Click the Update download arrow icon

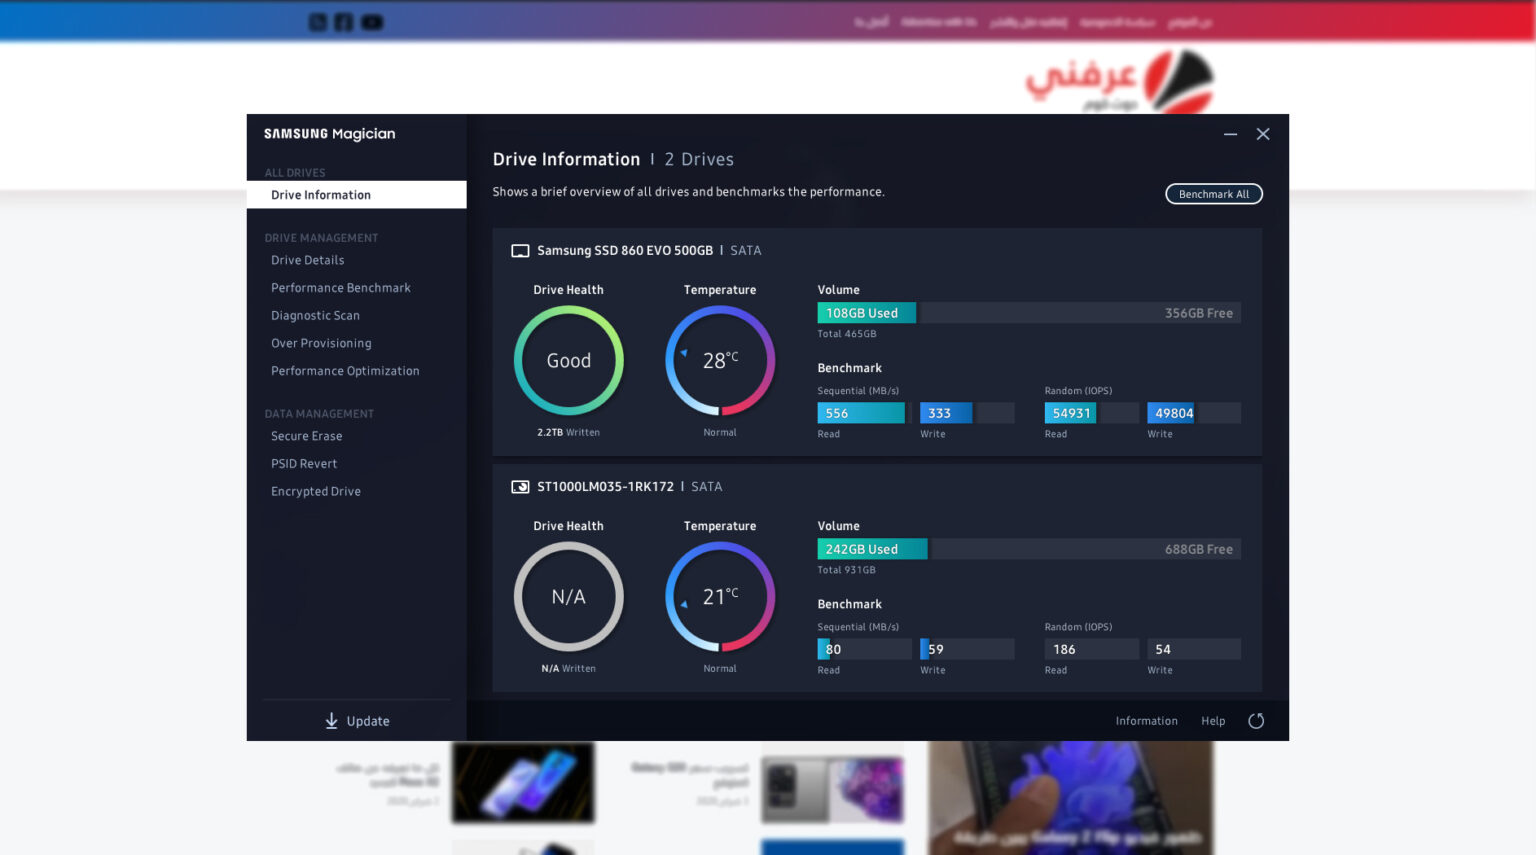[x=331, y=721]
